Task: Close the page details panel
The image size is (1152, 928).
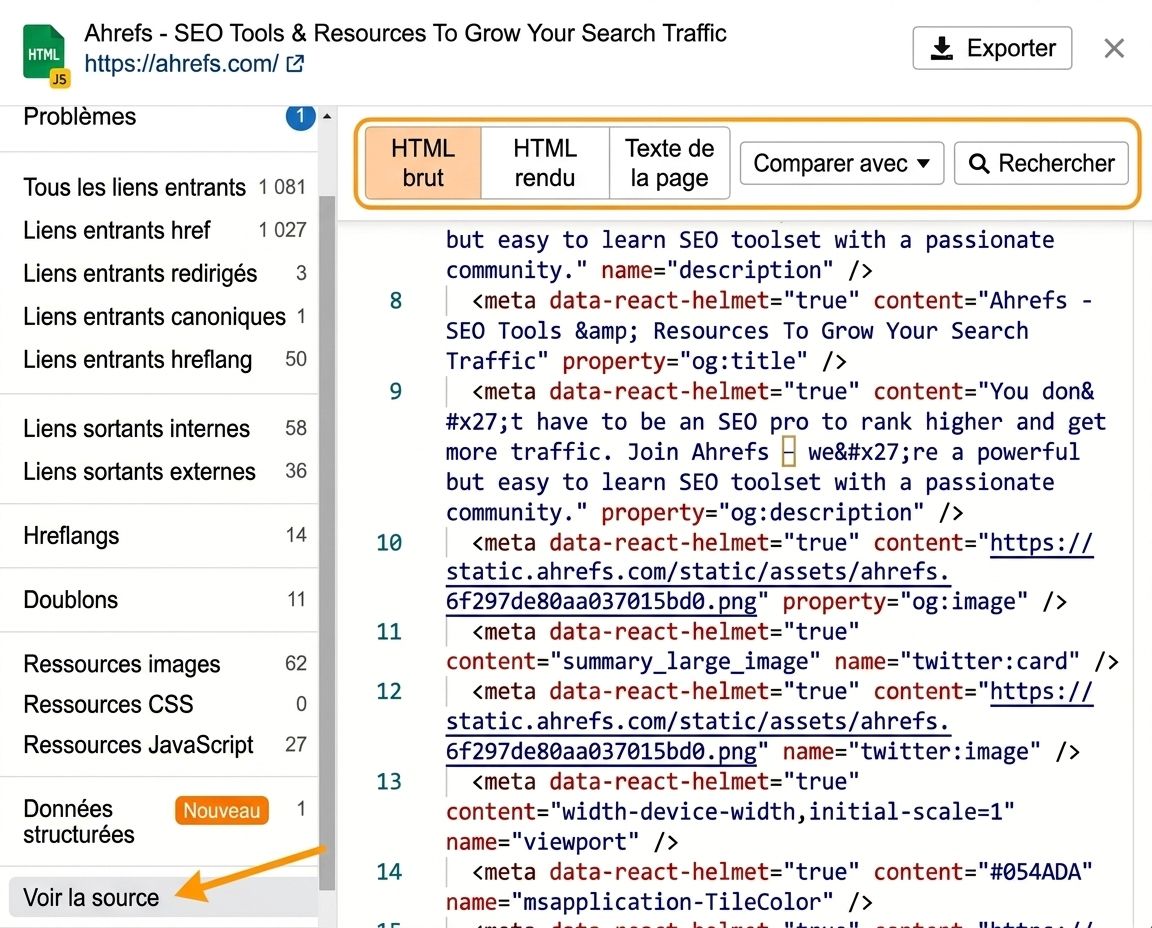Action: [x=1114, y=48]
